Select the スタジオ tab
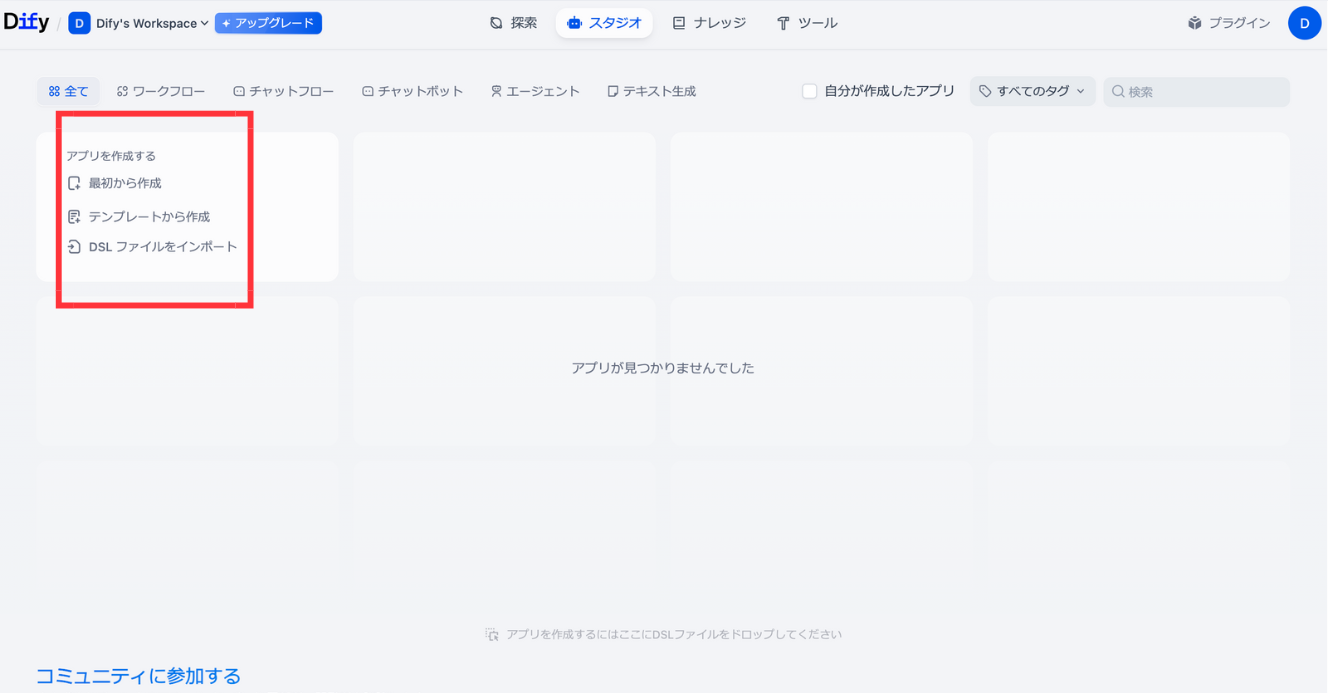Screen dimensions: 1328x693 pos(604,23)
